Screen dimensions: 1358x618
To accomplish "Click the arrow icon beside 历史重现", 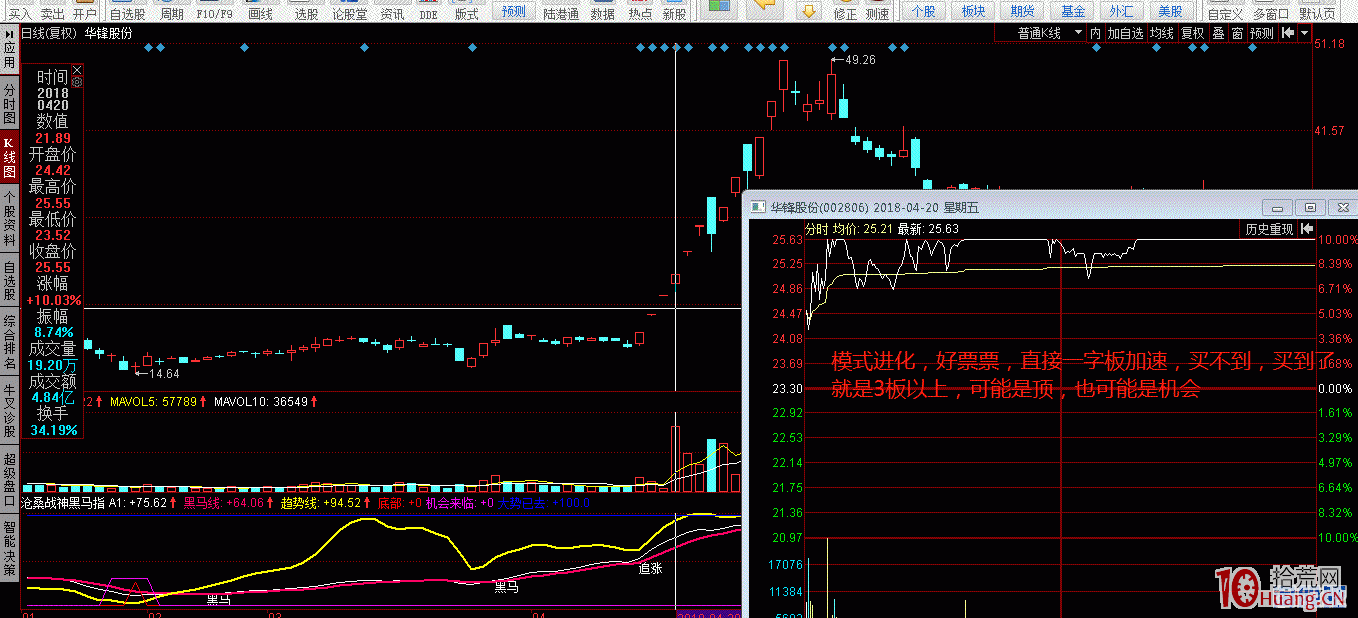I will point(1306,229).
